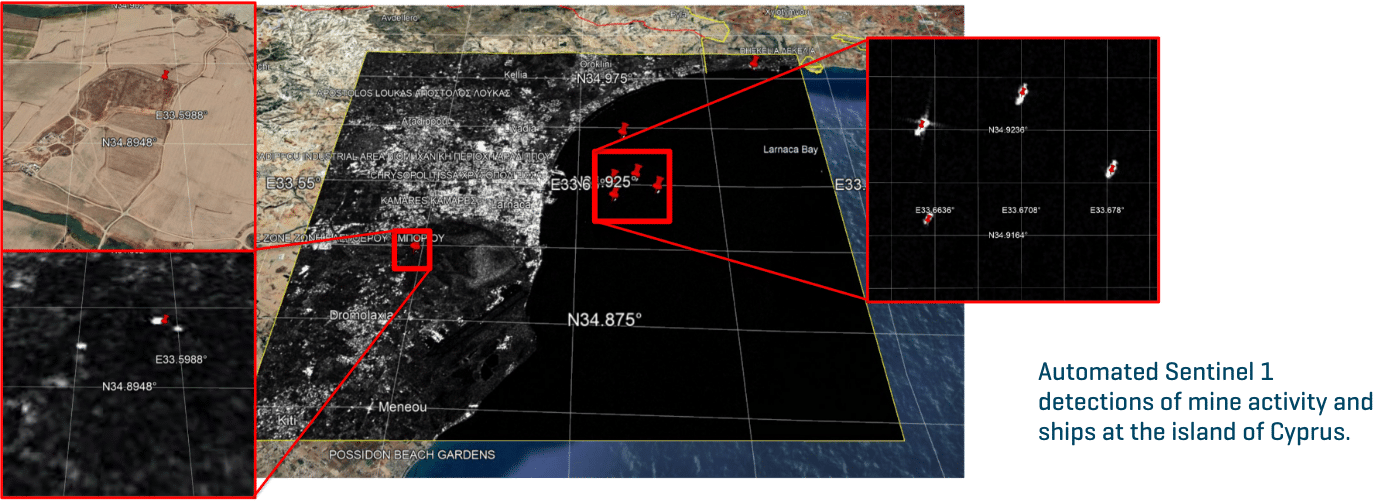Screen dimensions: 1390x502
Task: Select the N34.9164° label in the right inset
Action: coord(1008,235)
